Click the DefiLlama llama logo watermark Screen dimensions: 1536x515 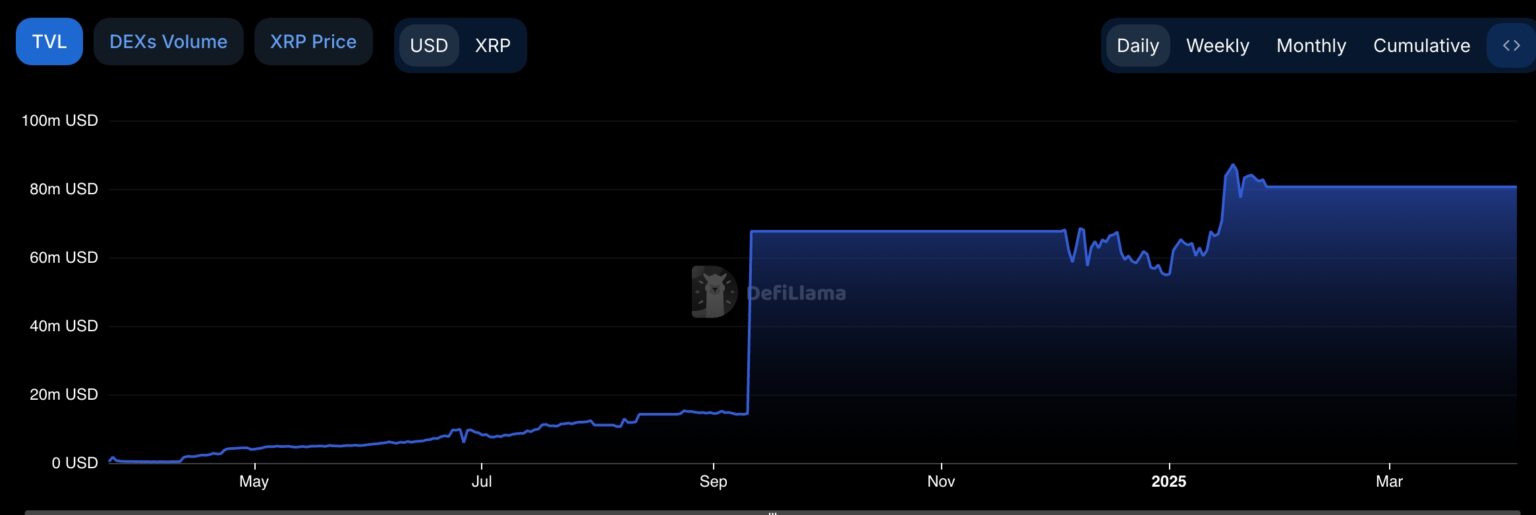(713, 292)
